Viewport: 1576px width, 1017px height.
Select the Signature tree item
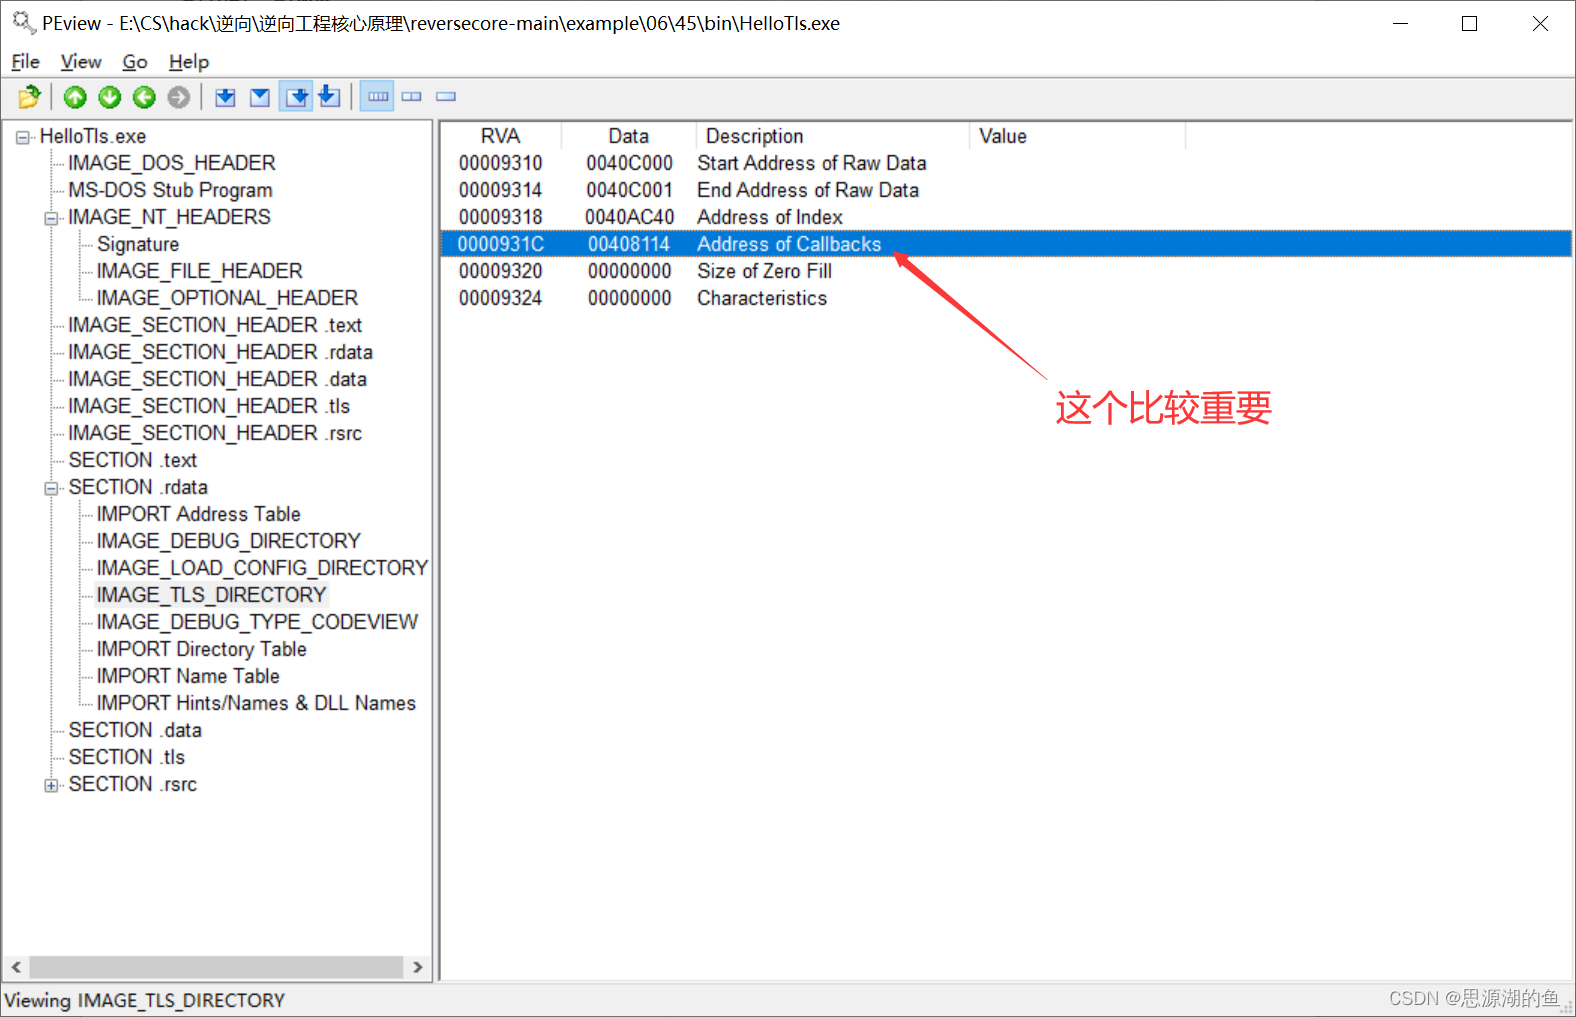coord(138,244)
